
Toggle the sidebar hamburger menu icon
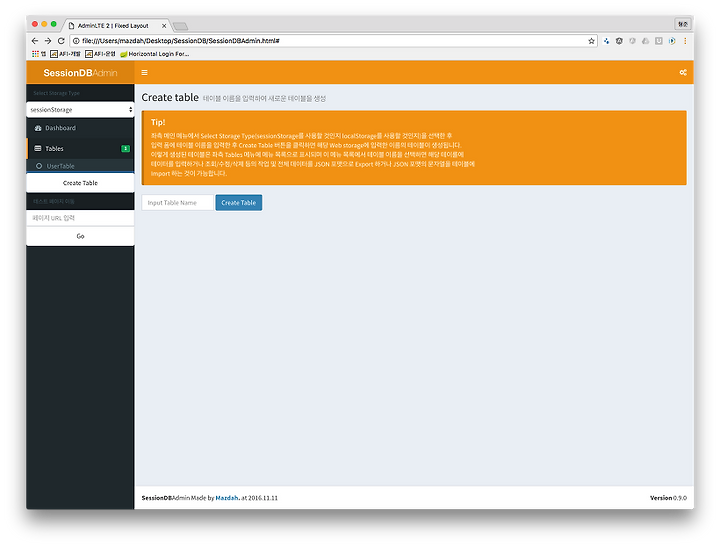pyautogui.click(x=144, y=73)
